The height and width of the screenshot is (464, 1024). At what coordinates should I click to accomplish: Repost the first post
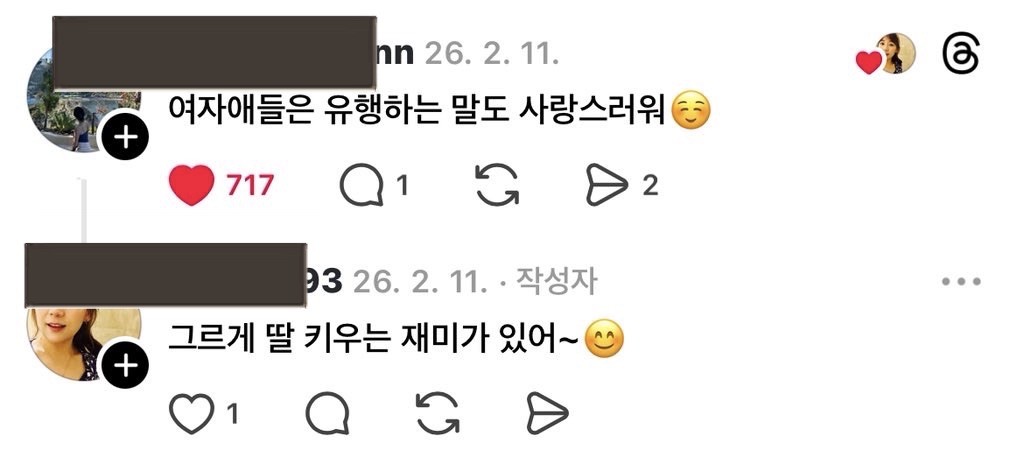point(497,186)
